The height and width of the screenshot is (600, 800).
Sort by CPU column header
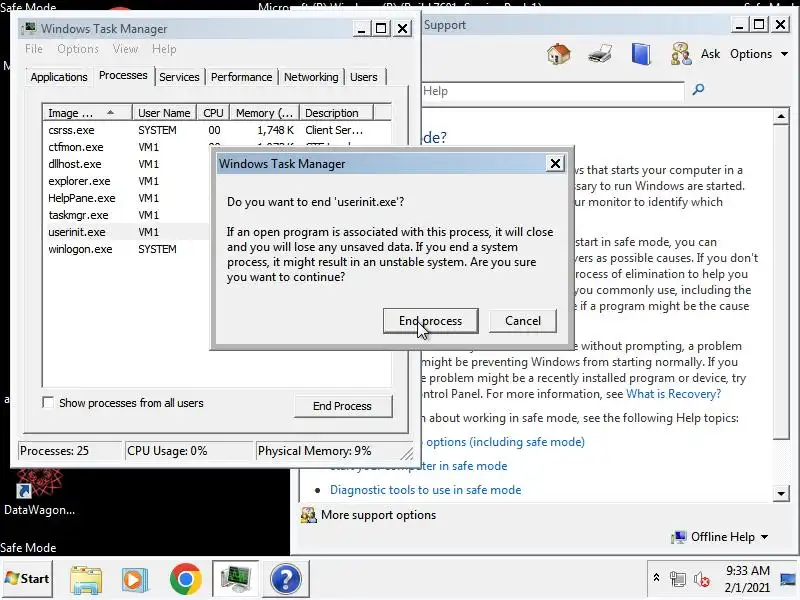(213, 113)
